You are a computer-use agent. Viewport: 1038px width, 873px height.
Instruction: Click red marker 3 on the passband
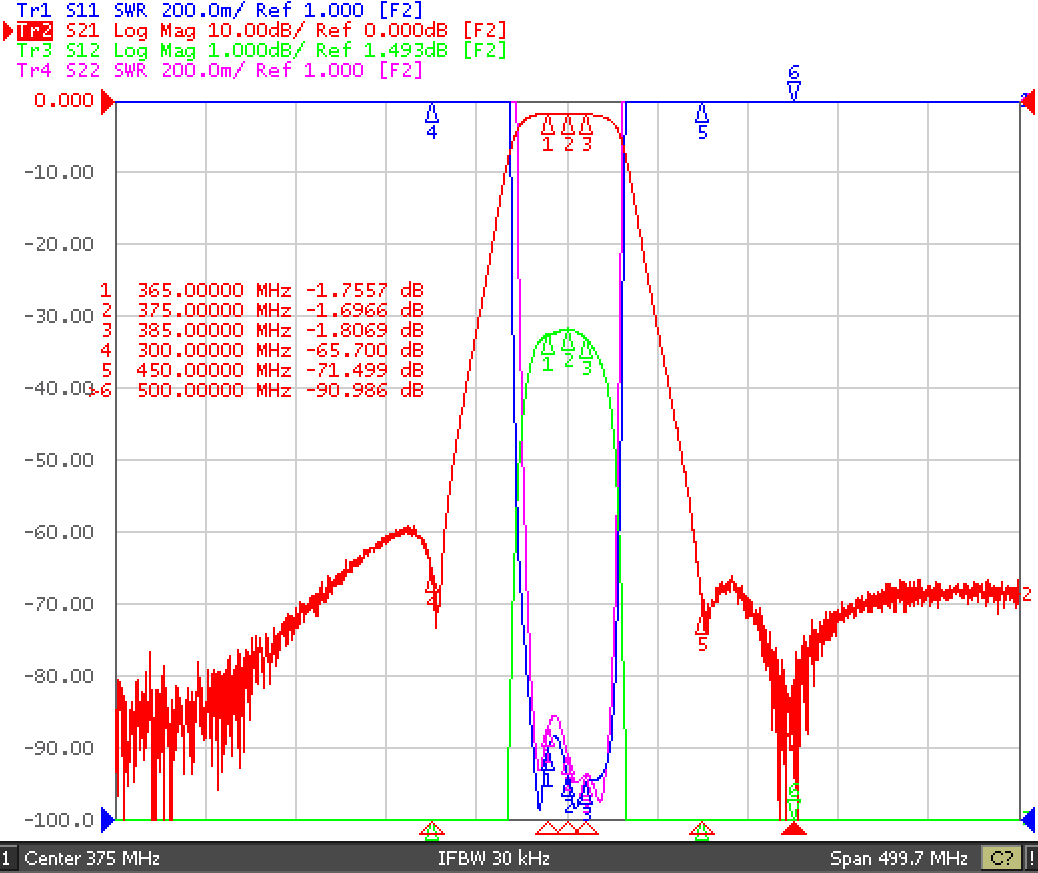tap(587, 133)
